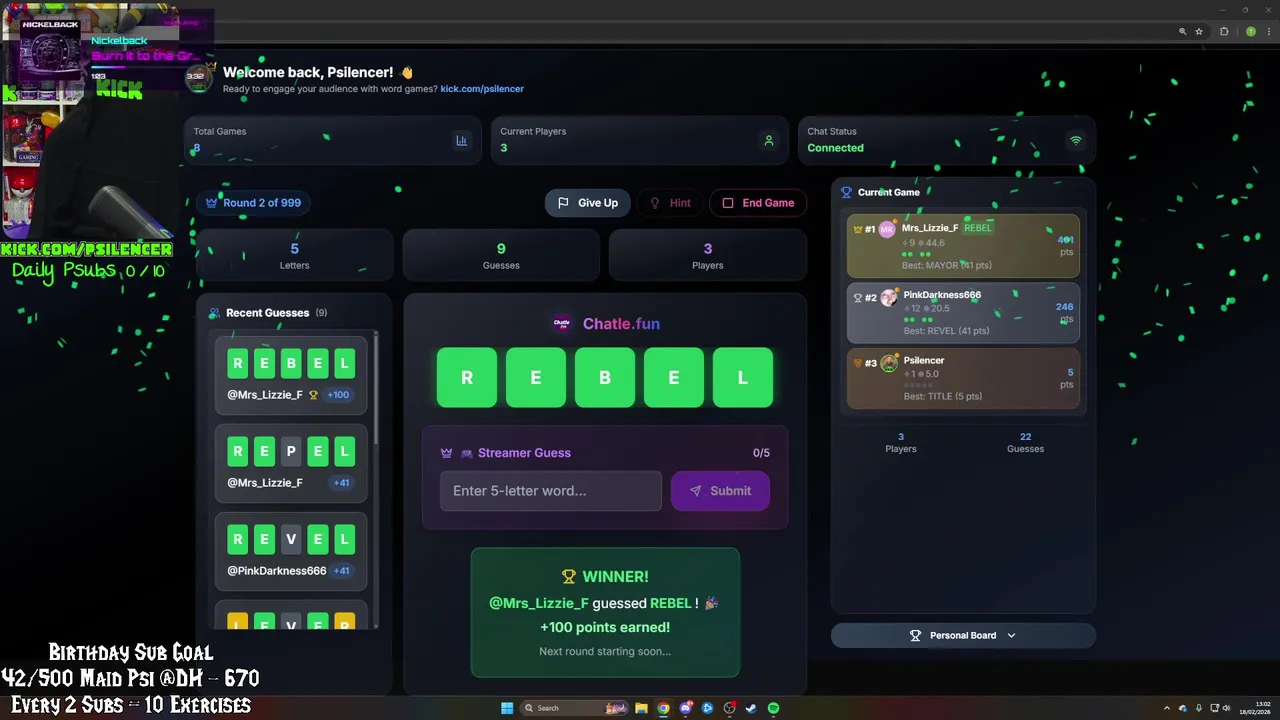Click the End Game button

coord(758,203)
